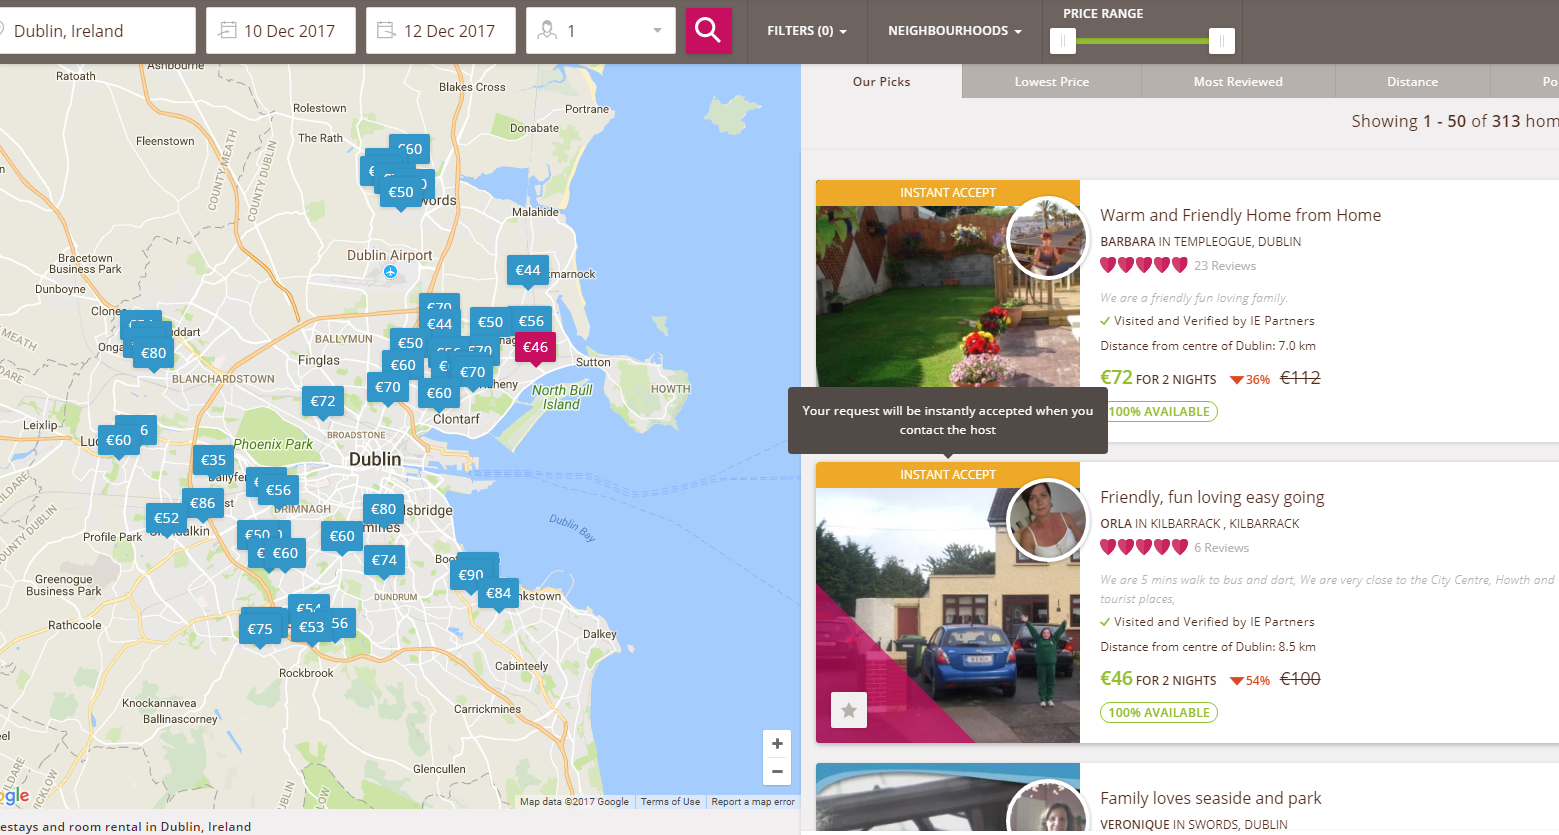
Task: Click the '€46 FOR 2 NIGHTS' price
Action: 1158,679
